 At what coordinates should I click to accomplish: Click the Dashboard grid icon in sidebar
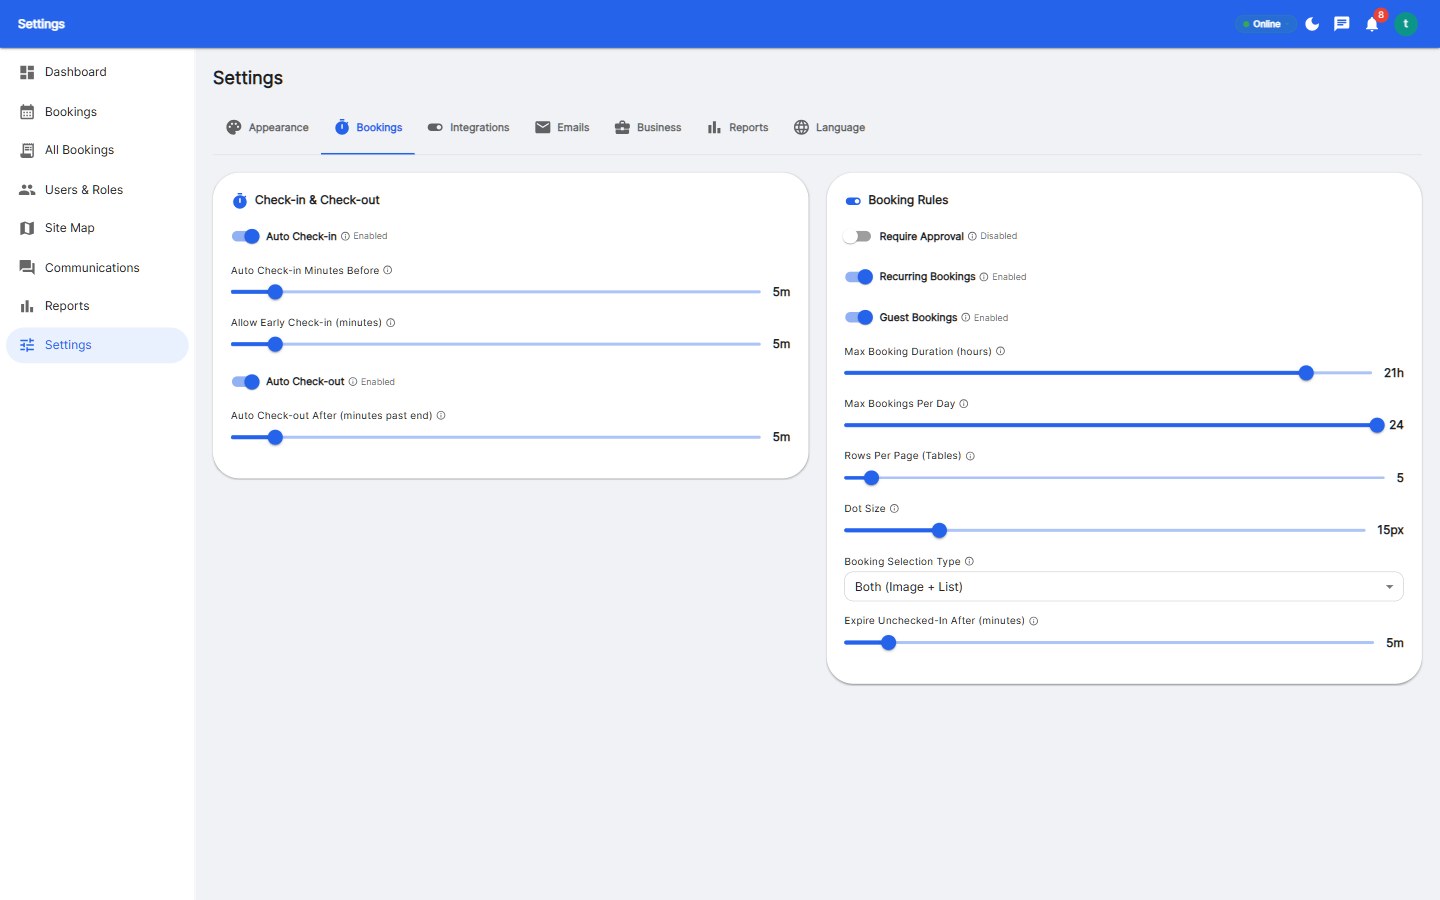[27, 72]
